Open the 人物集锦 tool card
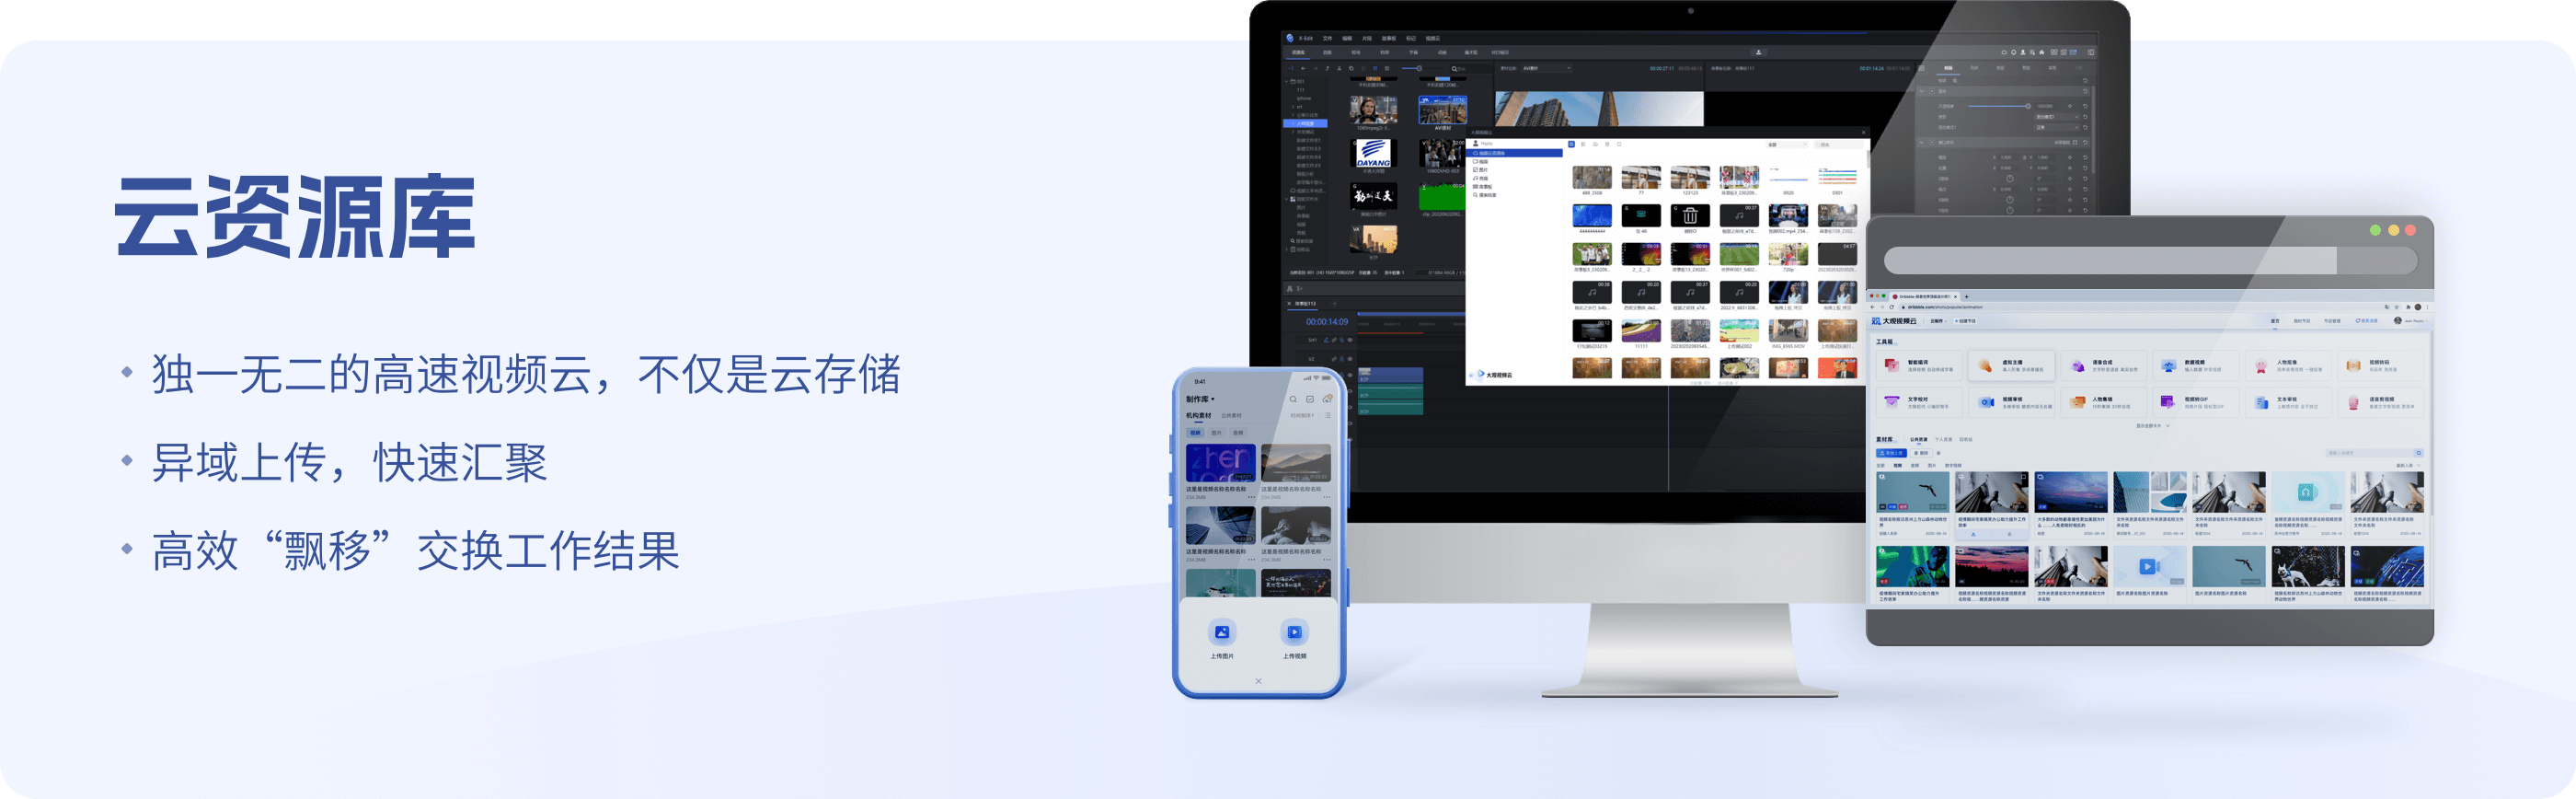The image size is (2576, 799). coord(2104,402)
